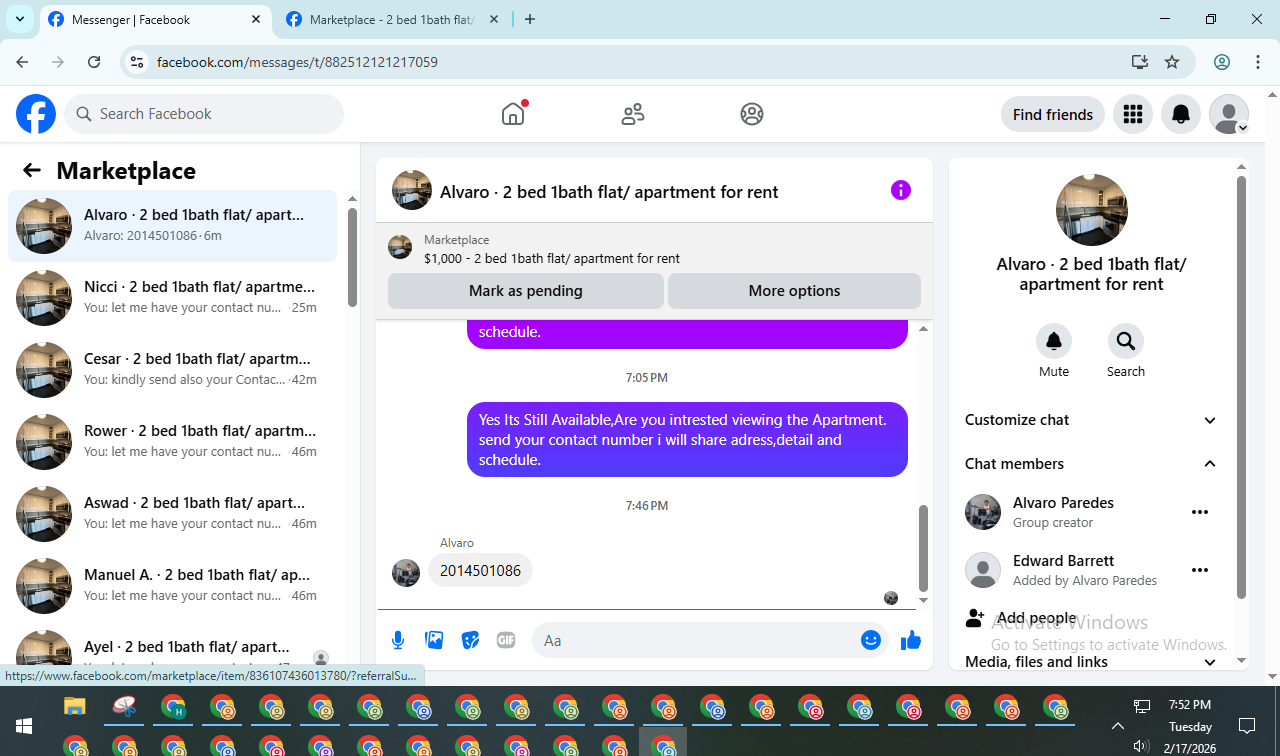Choose a sticker
The image size is (1280, 756).
[x=470, y=640]
